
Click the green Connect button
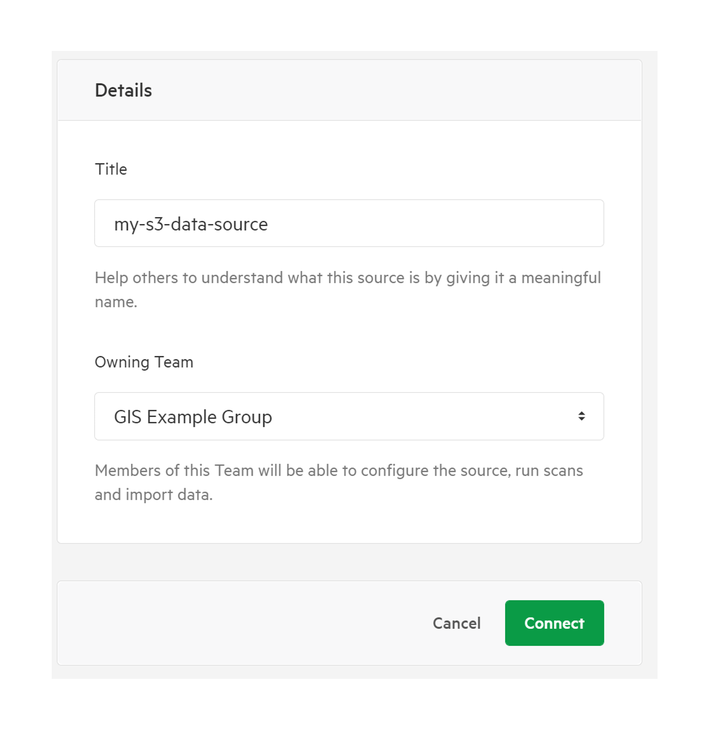pos(554,623)
